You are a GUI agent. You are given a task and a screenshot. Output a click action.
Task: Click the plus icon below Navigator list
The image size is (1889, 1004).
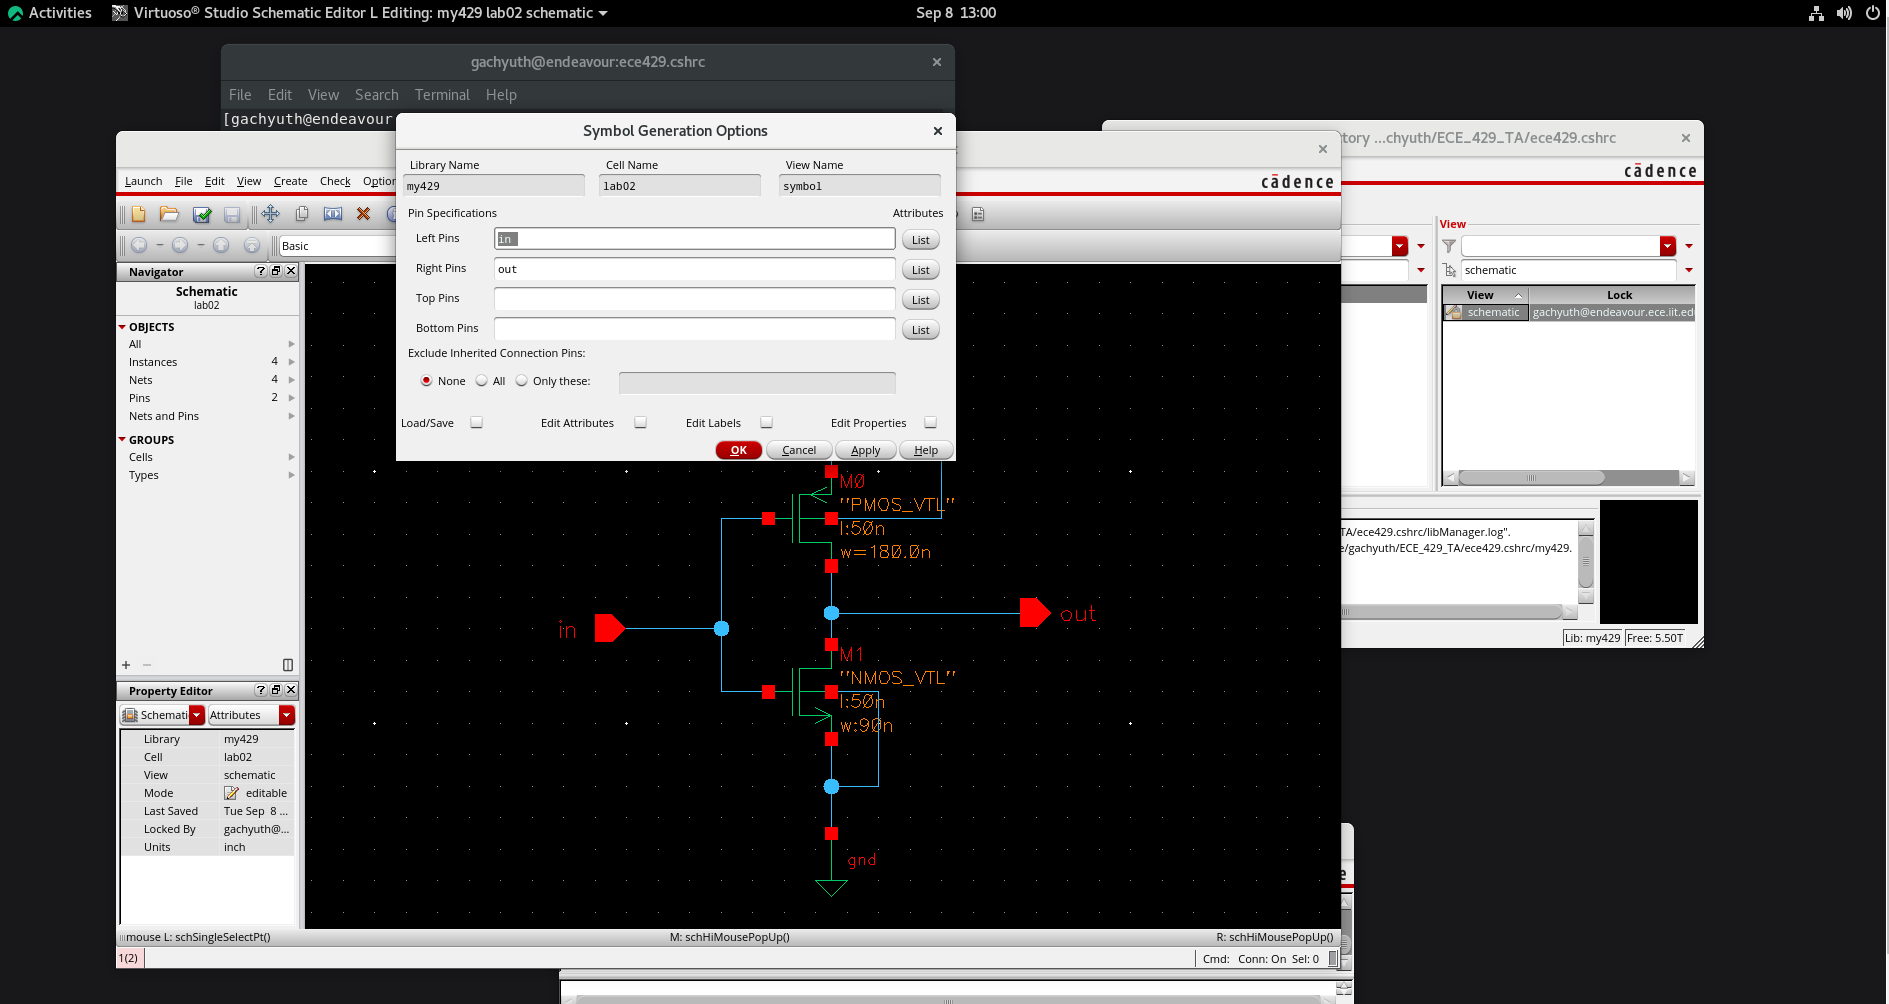tap(126, 665)
